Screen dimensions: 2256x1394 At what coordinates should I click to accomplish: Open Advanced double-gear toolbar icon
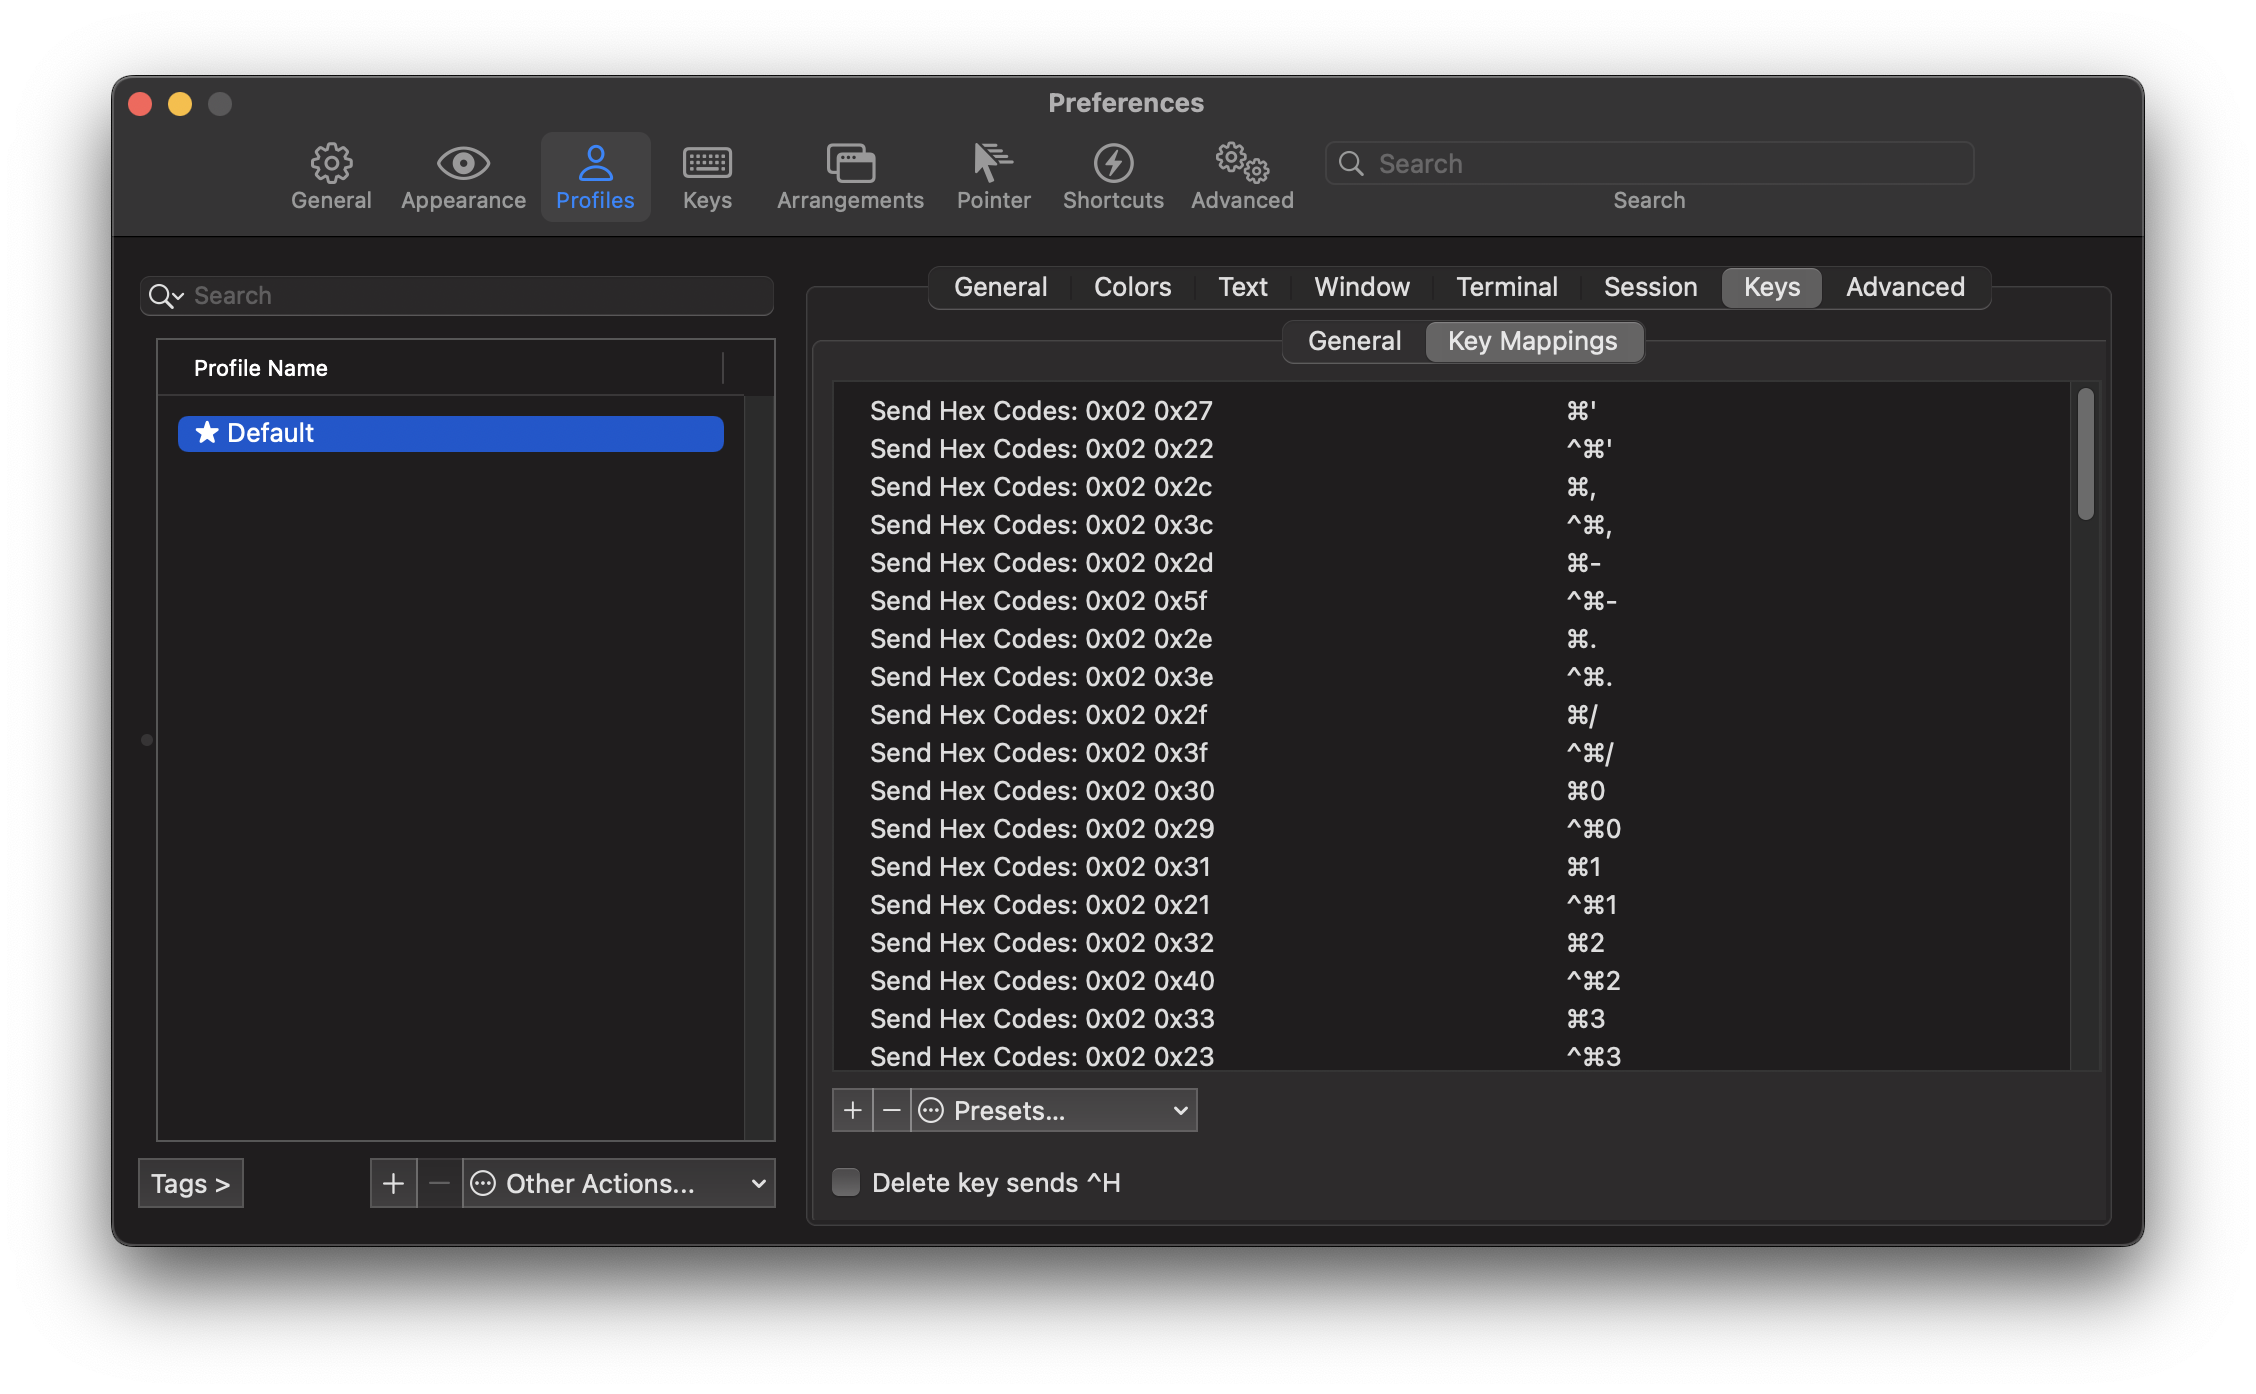pos(1242,163)
